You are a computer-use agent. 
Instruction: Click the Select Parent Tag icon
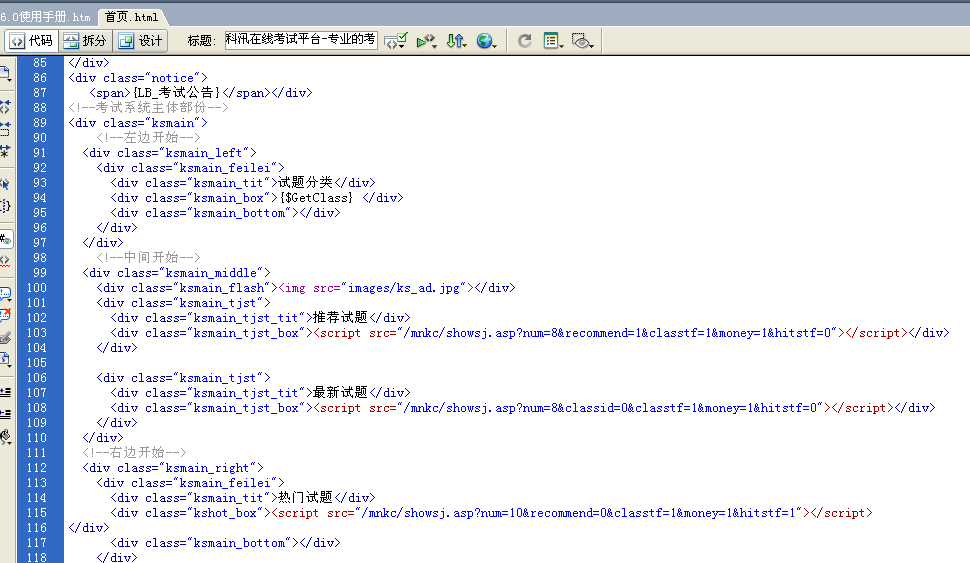pos(5,183)
